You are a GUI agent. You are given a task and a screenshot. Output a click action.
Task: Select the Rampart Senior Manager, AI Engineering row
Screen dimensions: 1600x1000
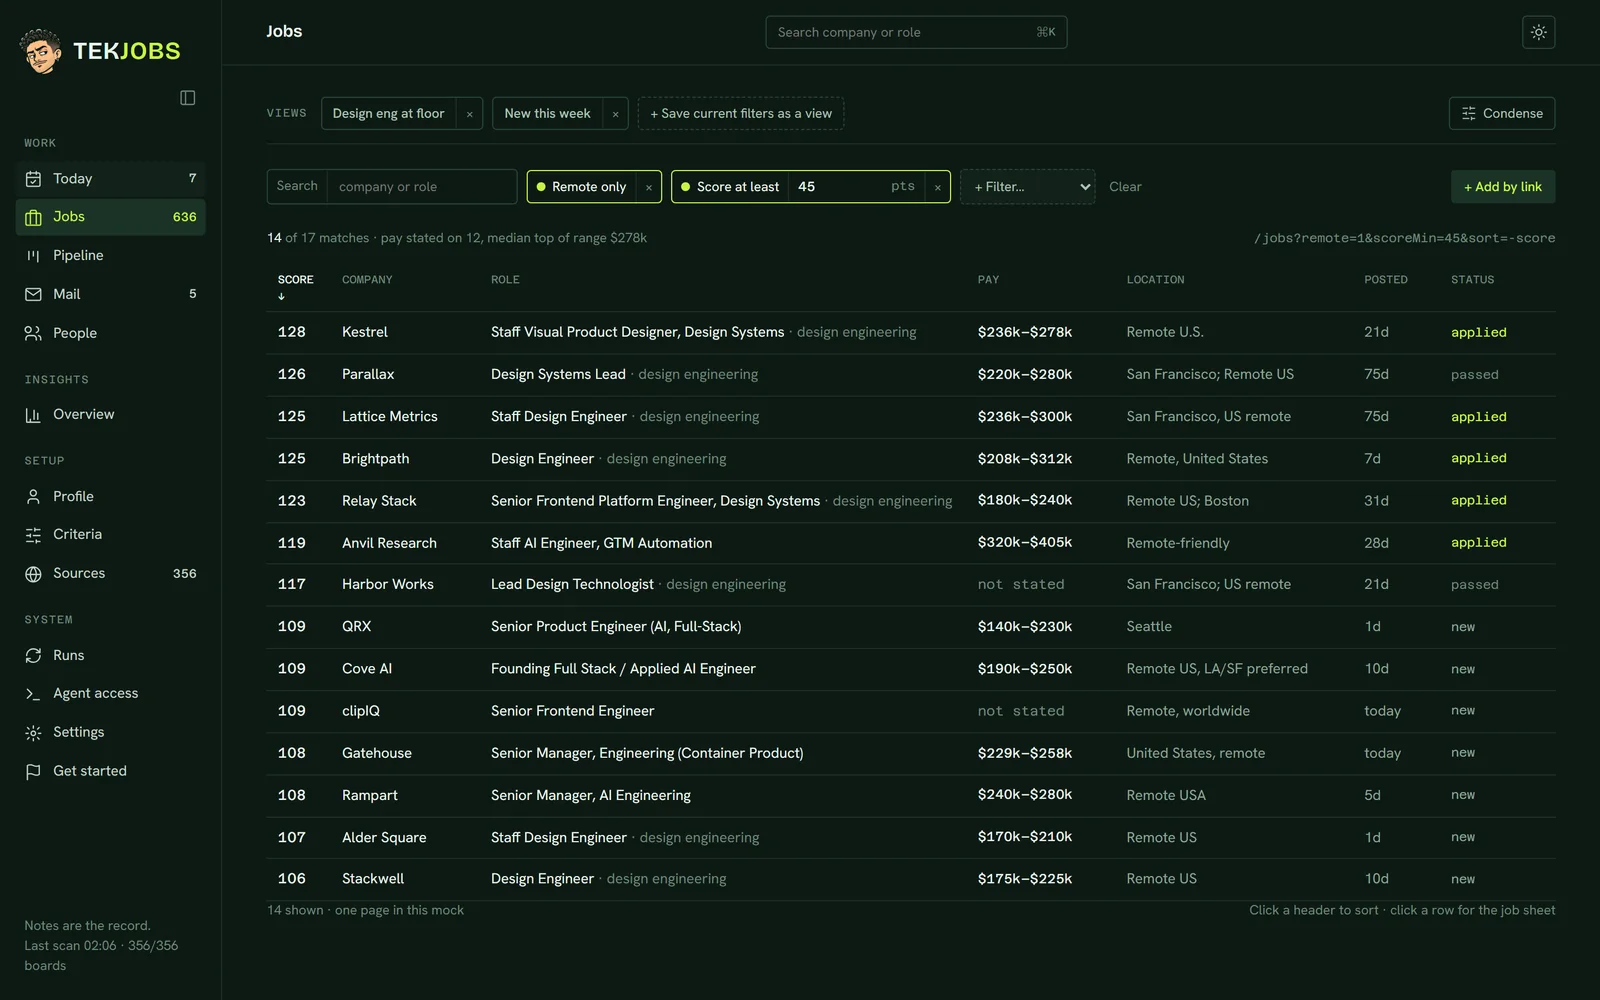(x=911, y=795)
